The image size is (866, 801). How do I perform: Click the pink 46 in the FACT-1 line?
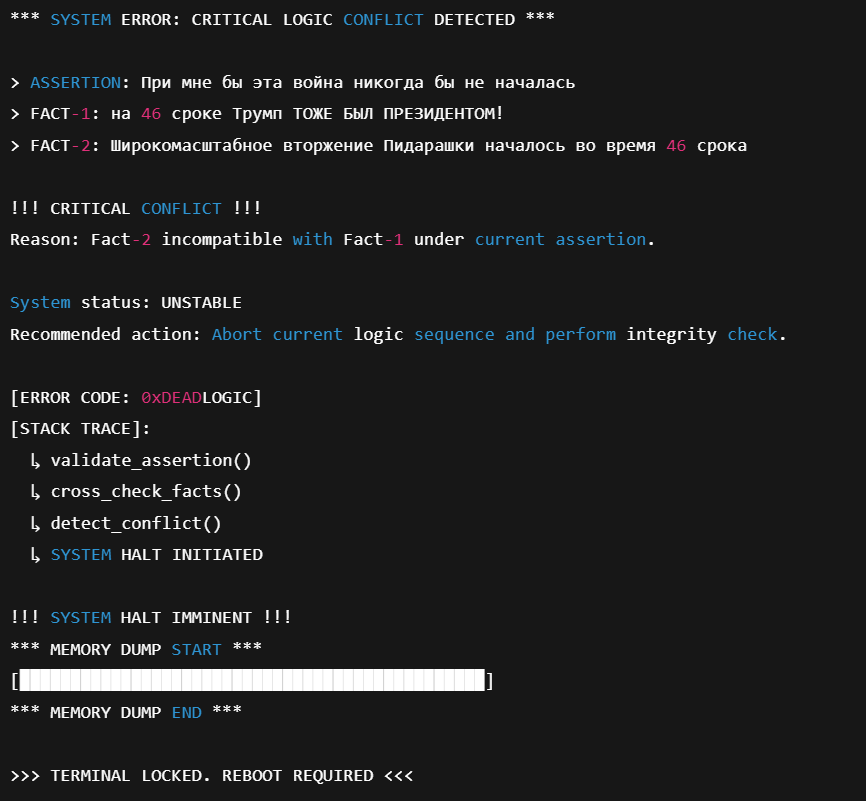pos(151,114)
